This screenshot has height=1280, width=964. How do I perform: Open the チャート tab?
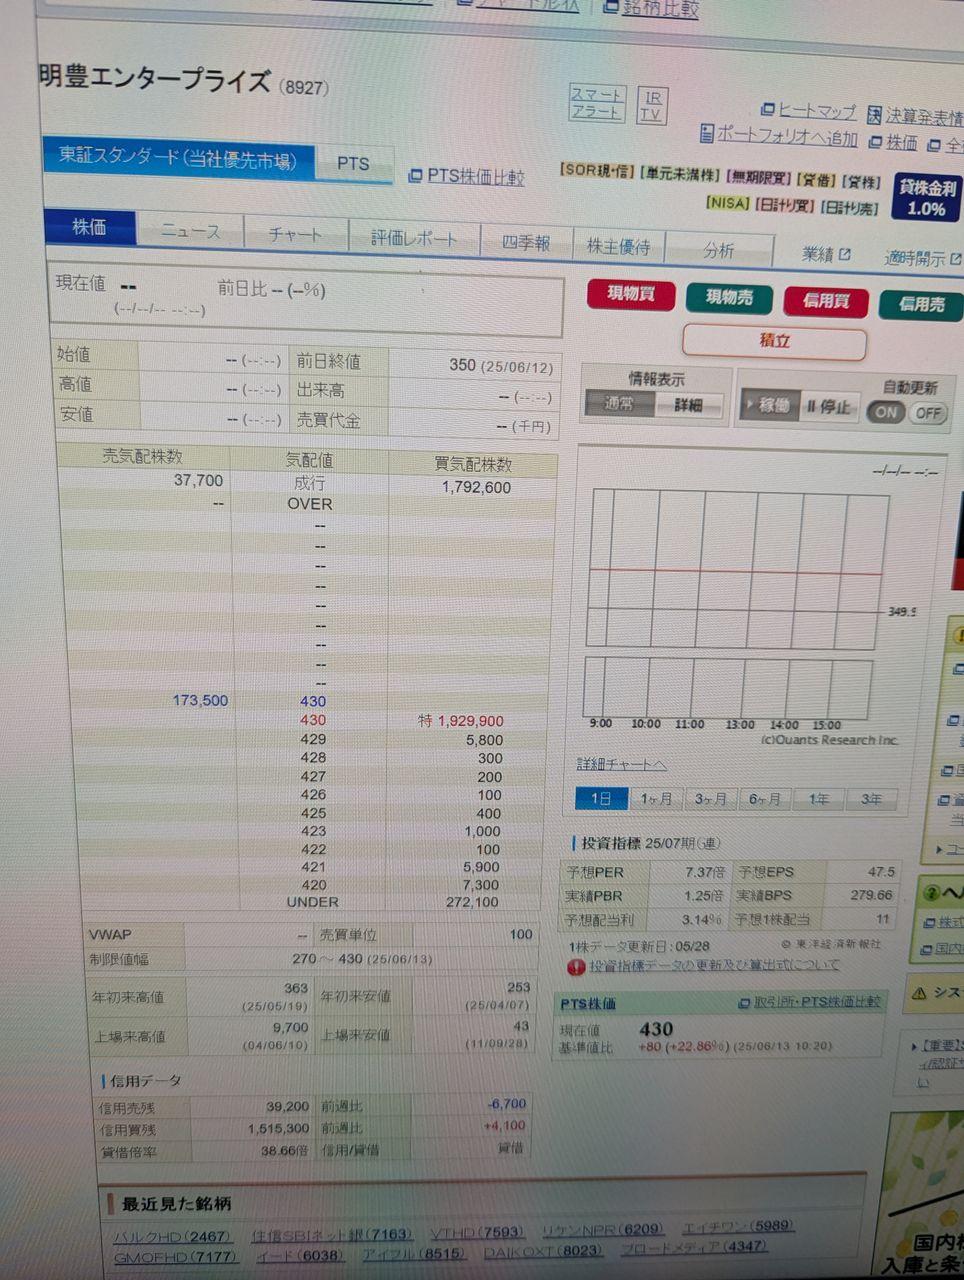pyautogui.click(x=296, y=235)
